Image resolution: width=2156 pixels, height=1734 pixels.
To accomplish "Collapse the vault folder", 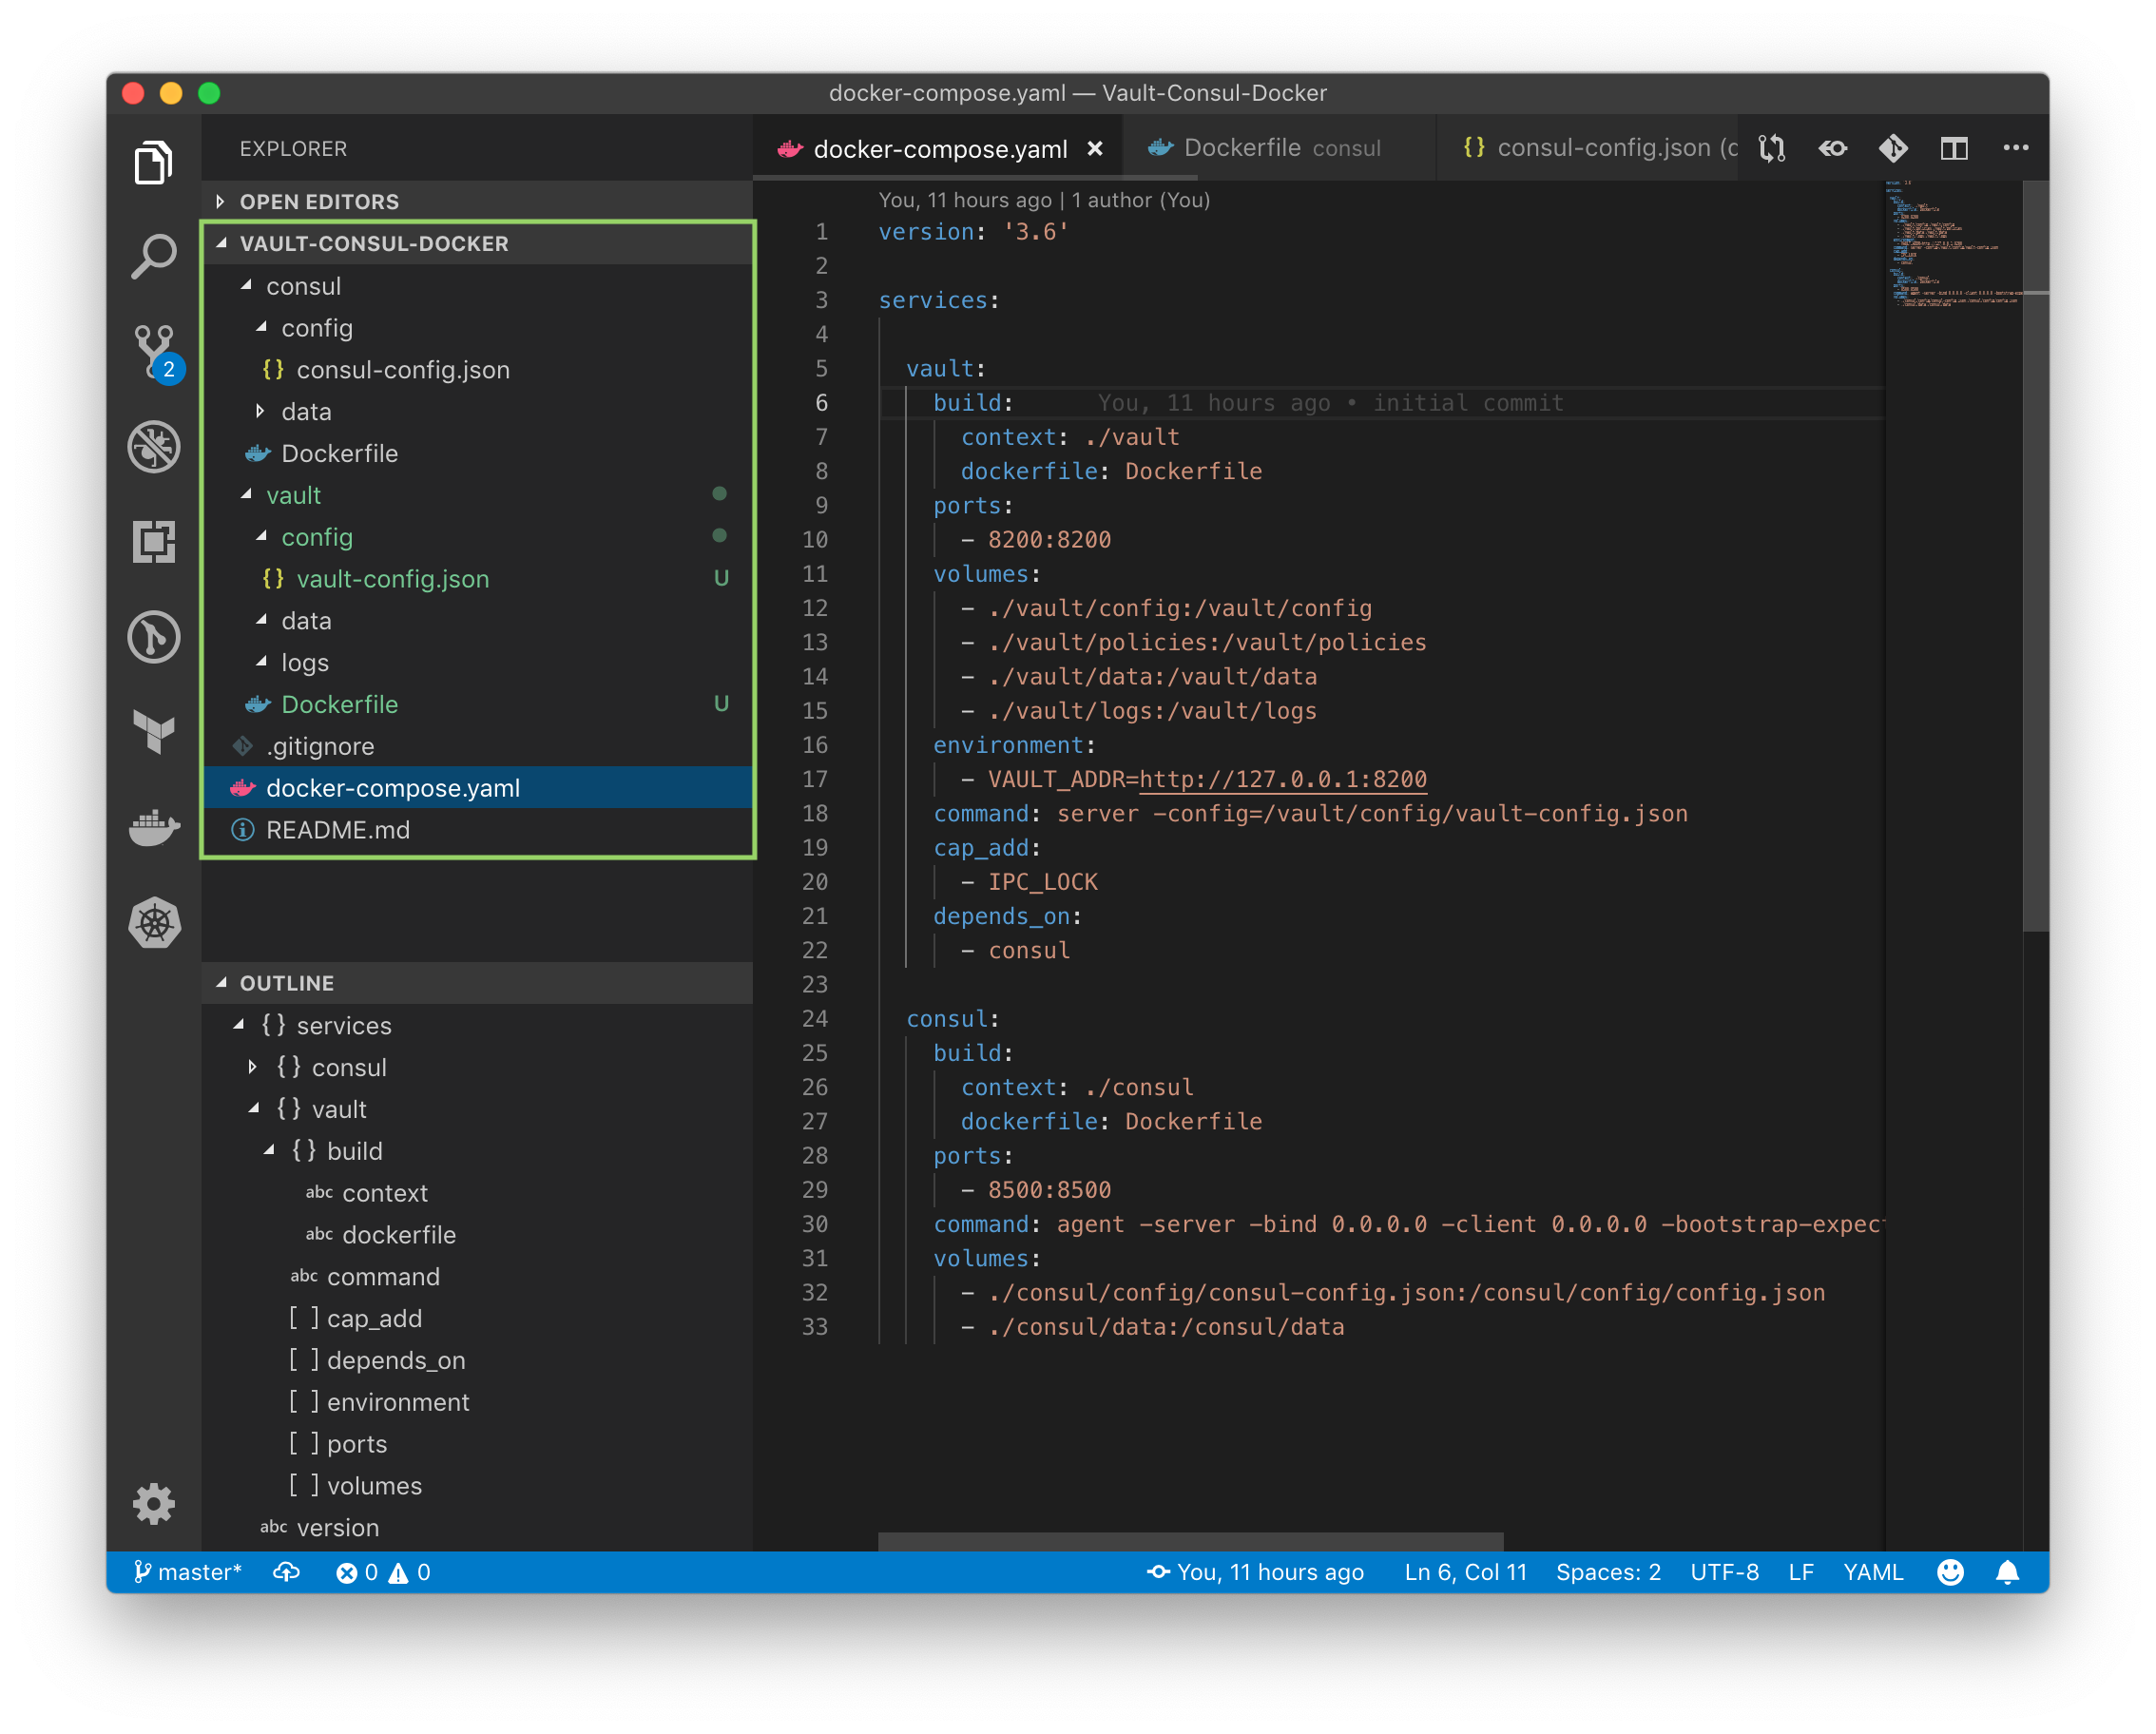I will [x=478, y=495].
